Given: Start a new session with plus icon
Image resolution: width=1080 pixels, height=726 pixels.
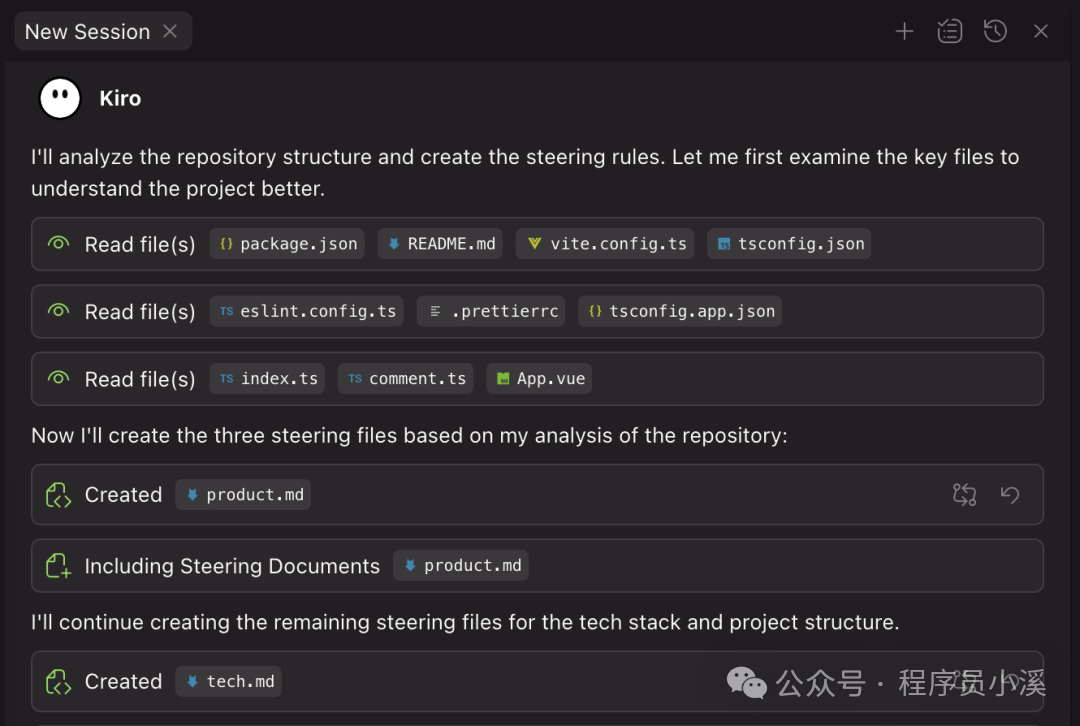Looking at the screenshot, I should pos(904,32).
